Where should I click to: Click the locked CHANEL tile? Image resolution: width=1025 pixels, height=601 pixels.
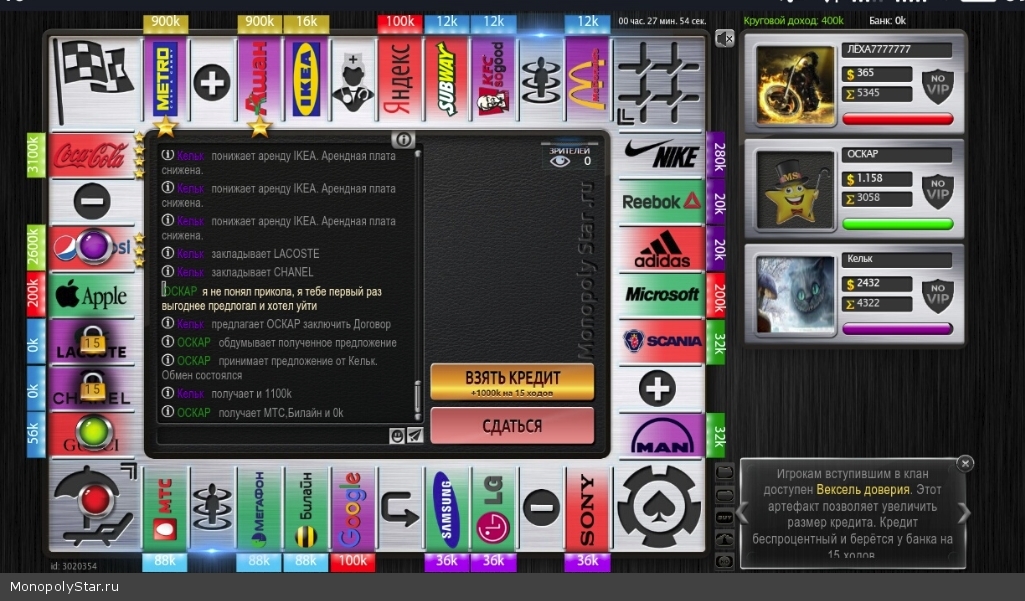tap(92, 388)
